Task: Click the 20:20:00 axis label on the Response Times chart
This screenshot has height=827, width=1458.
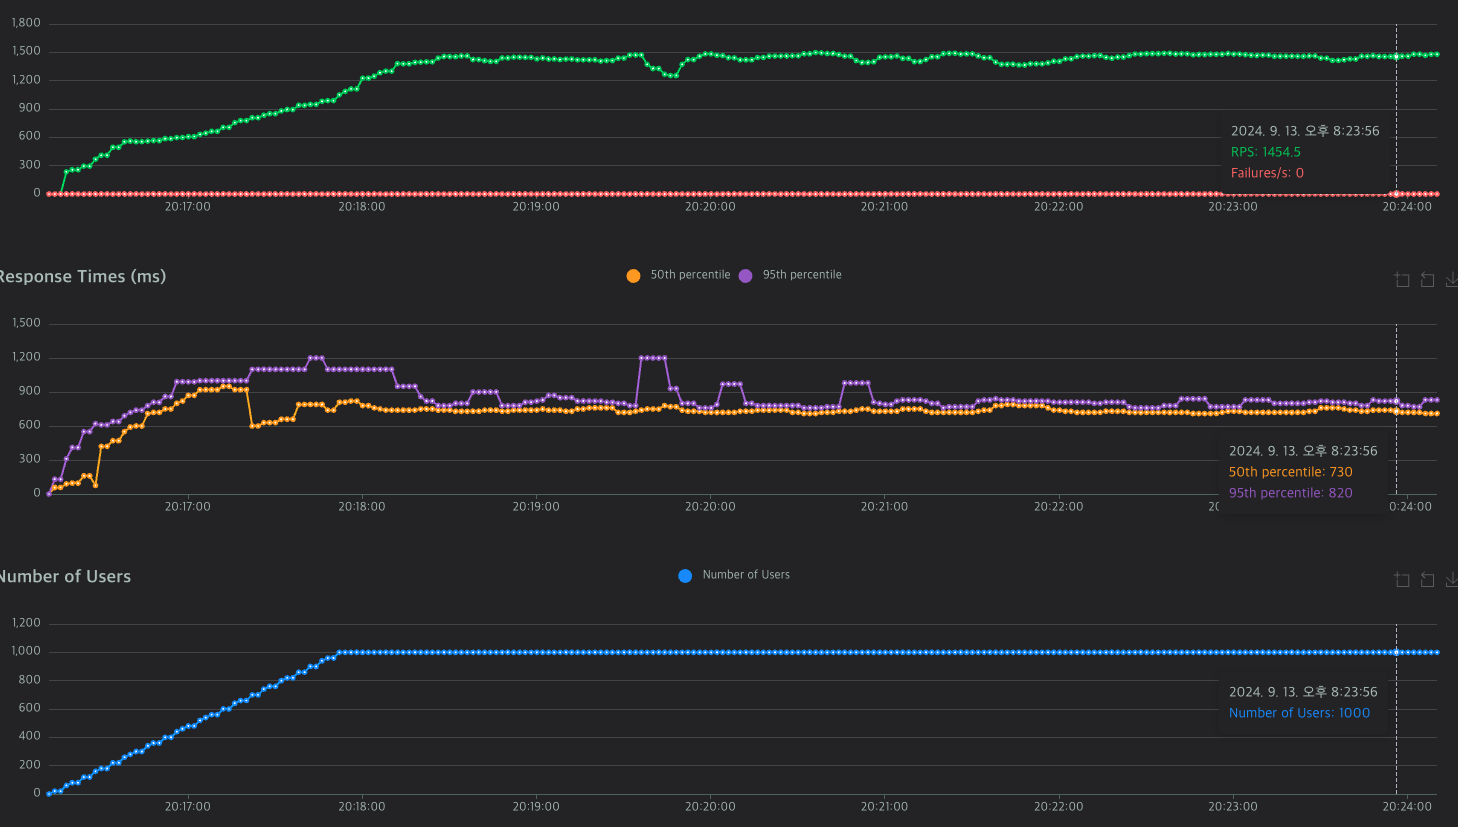Action: coord(710,507)
